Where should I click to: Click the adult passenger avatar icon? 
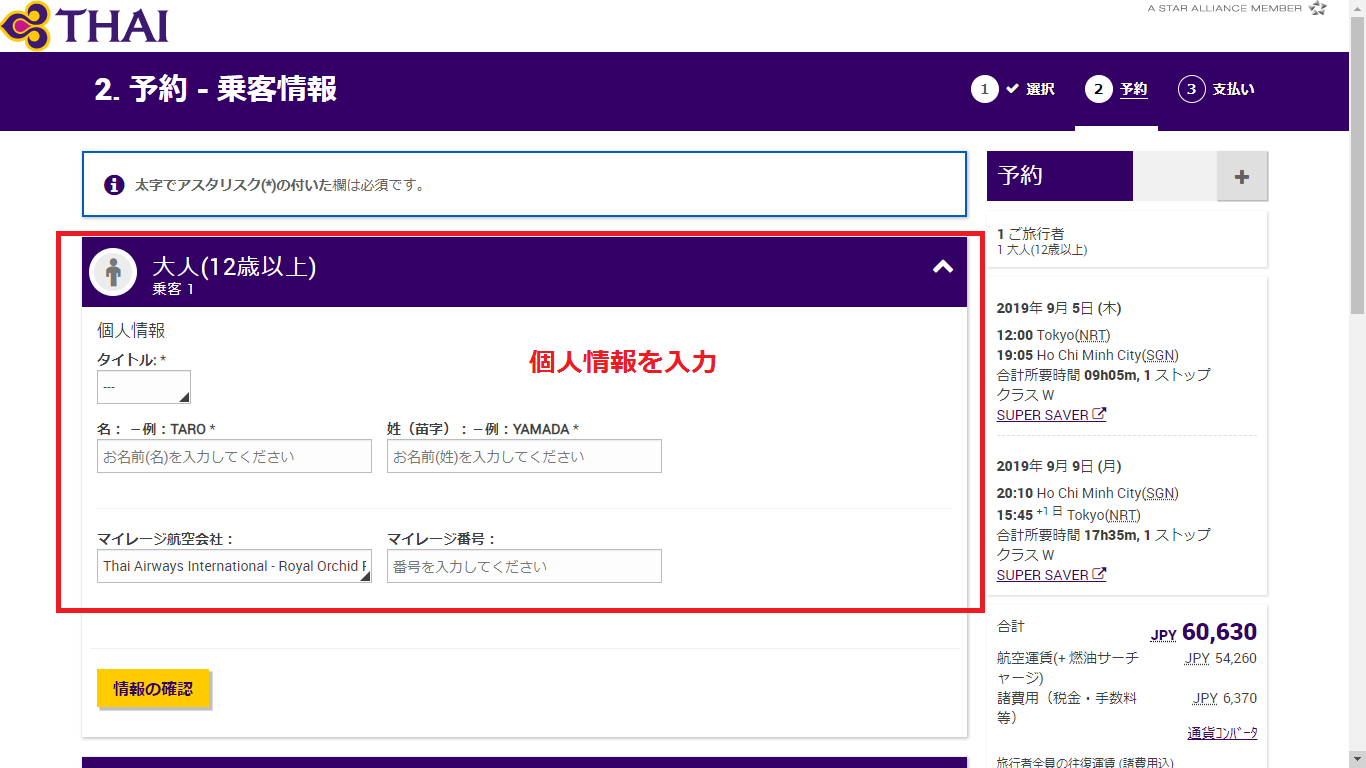tap(113, 272)
